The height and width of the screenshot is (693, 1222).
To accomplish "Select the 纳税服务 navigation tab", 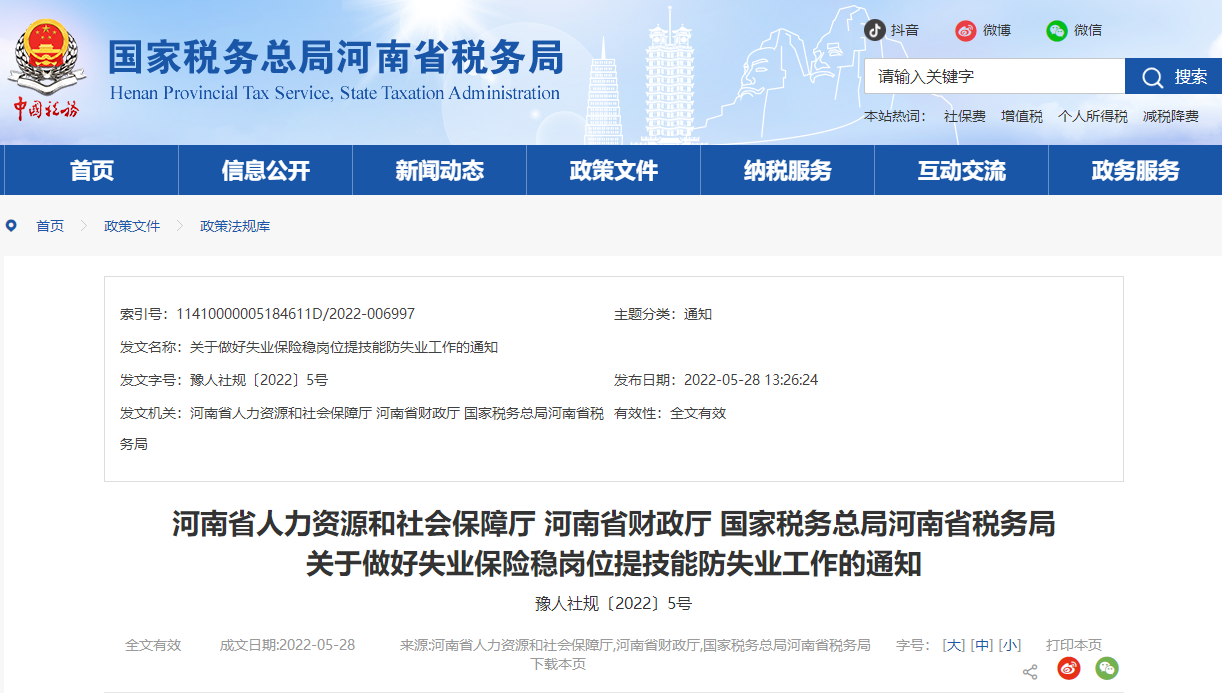I will coord(786,170).
